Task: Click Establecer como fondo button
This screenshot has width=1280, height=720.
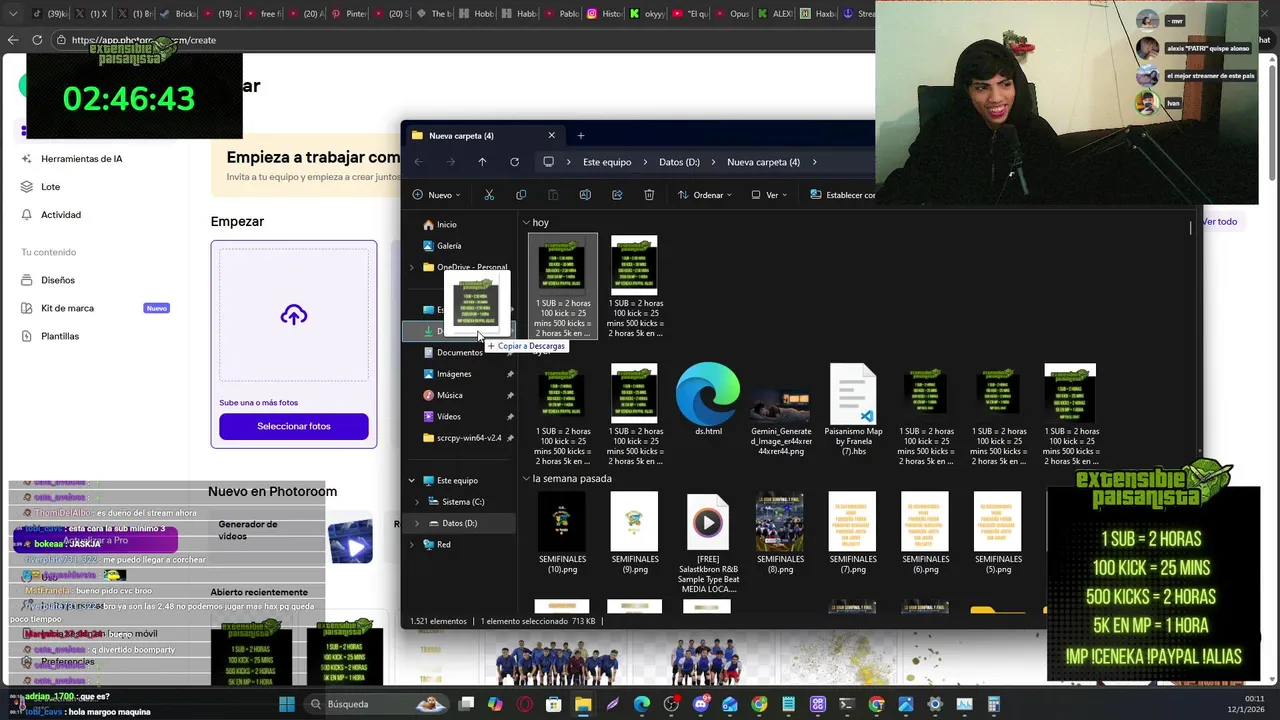Action: [843, 195]
